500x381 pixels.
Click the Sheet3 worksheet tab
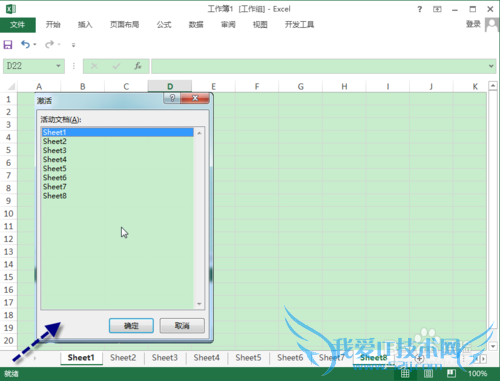click(165, 358)
